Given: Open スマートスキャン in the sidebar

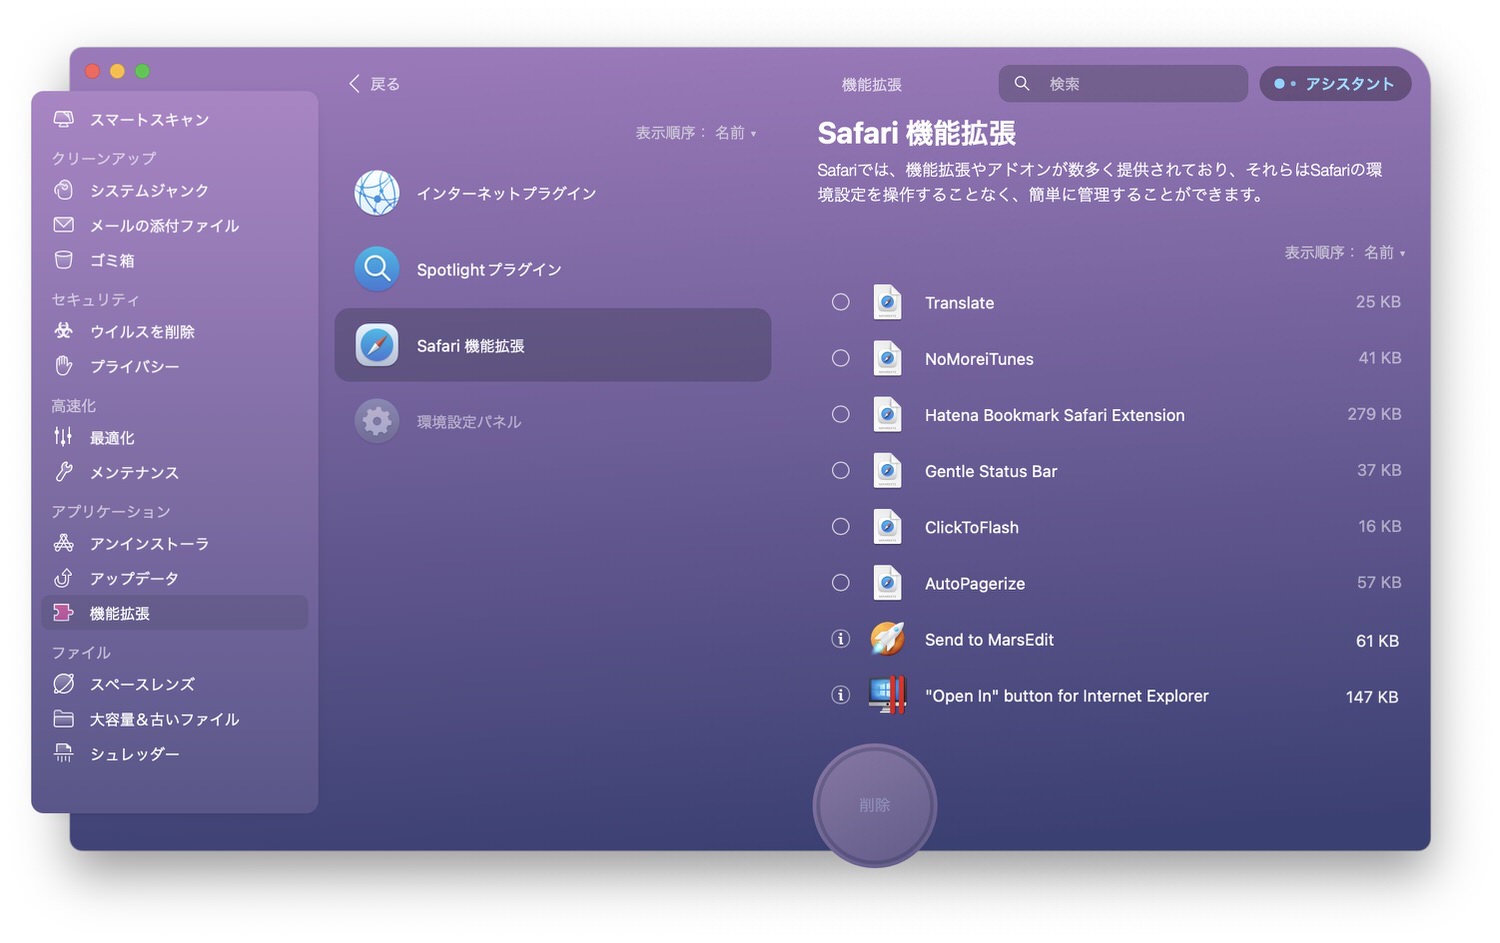Looking at the screenshot, I should tap(175, 119).
